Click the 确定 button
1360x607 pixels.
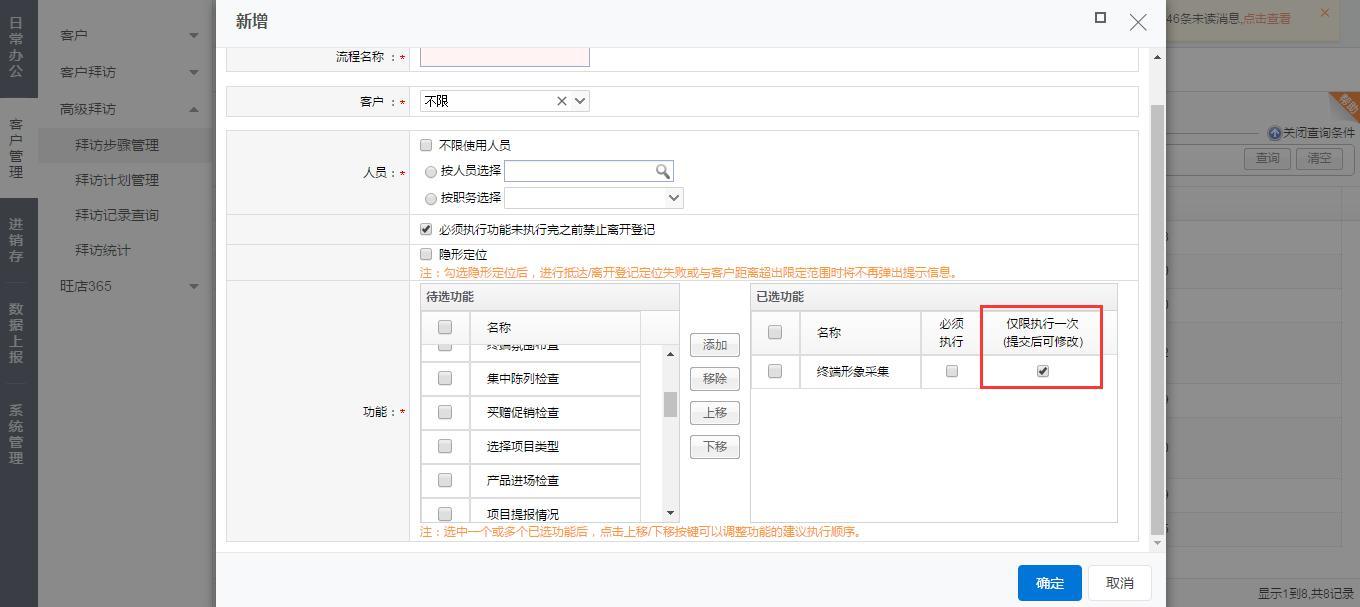click(1049, 583)
